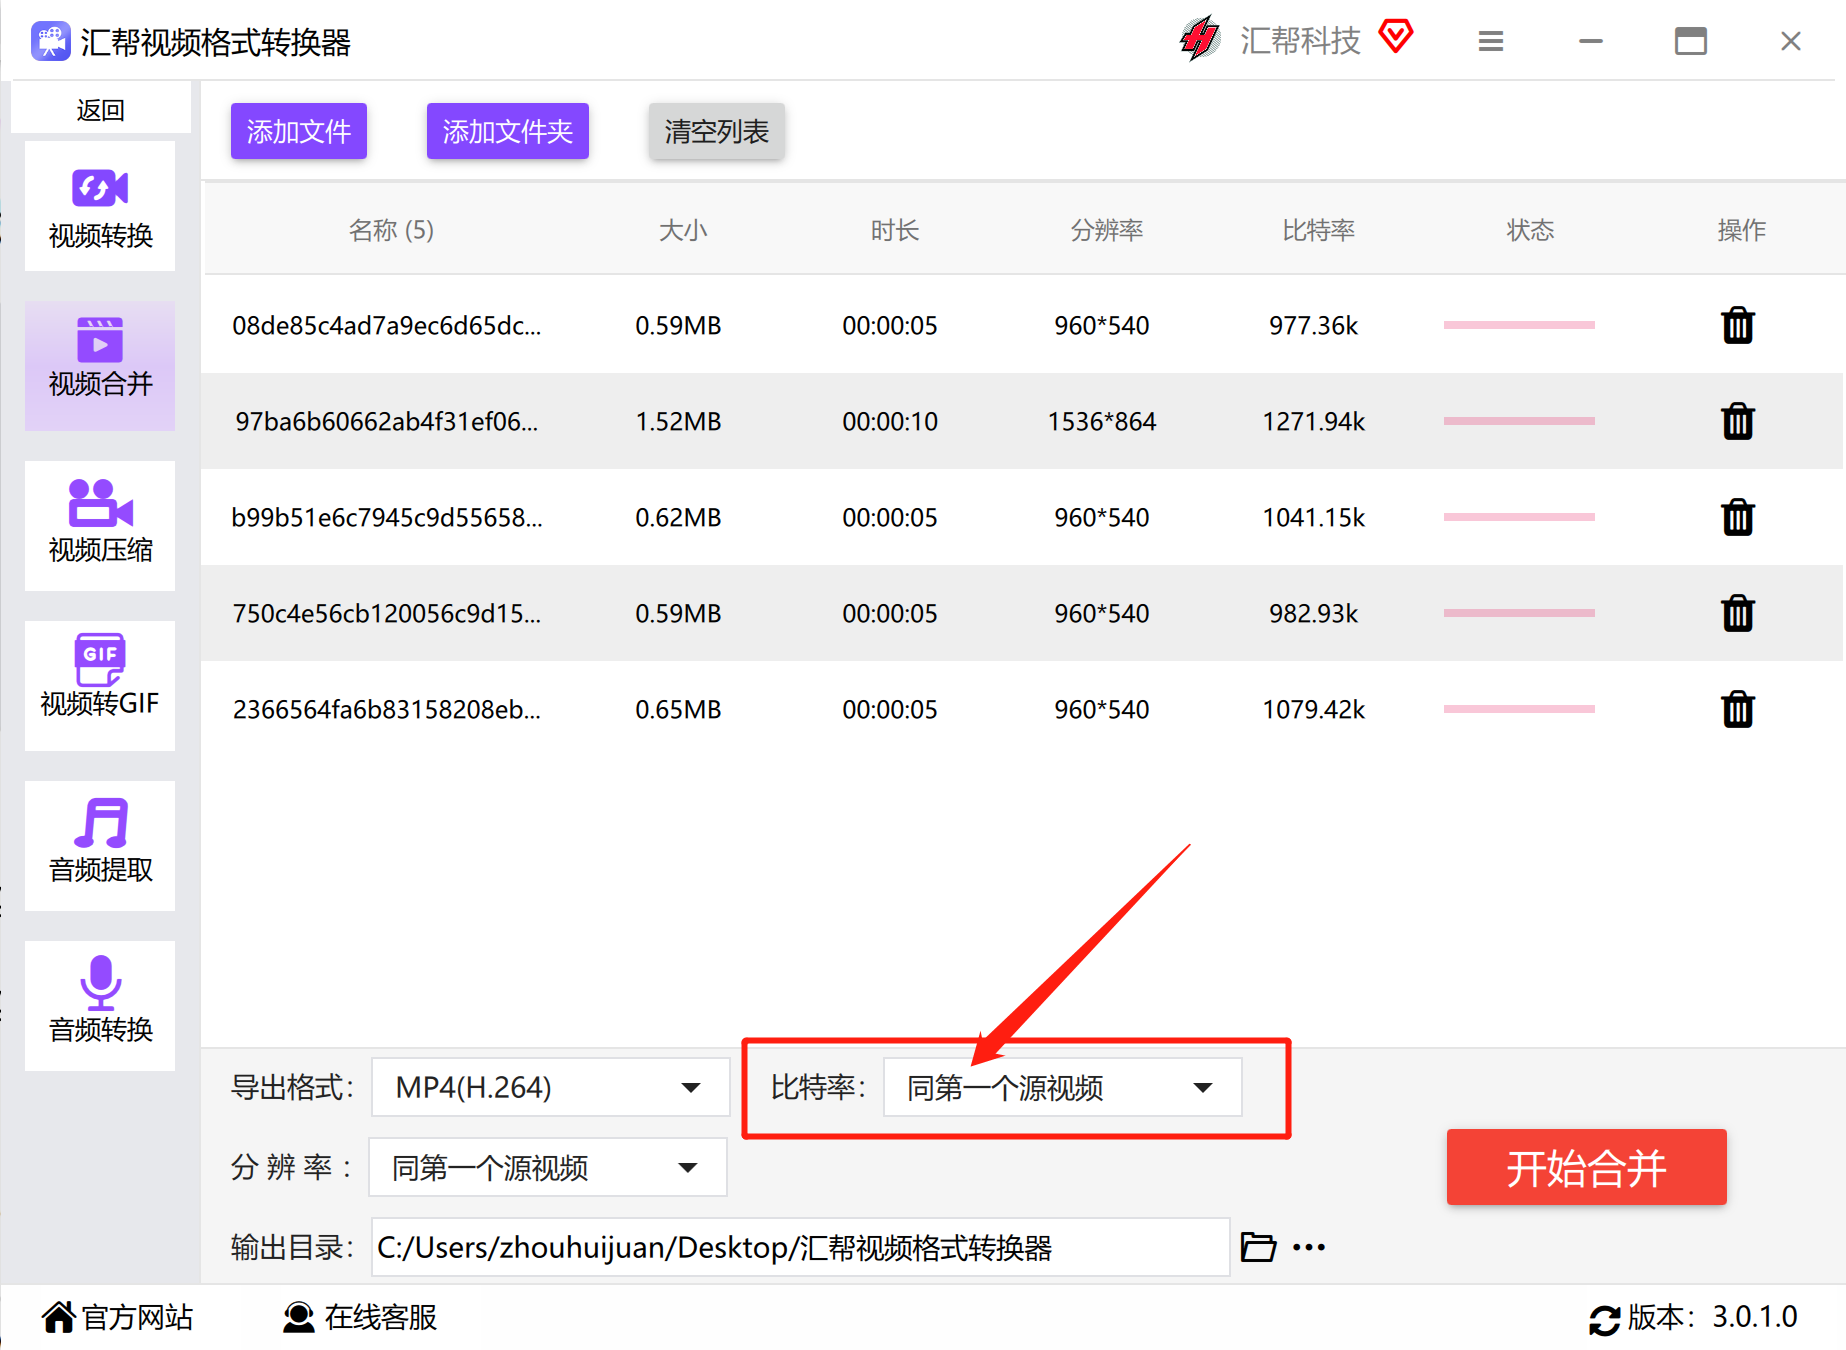Click progress bar of 97ba6b60662ab4f31ef06 row
Screen dimensions: 1846x1350
pos(1519,421)
